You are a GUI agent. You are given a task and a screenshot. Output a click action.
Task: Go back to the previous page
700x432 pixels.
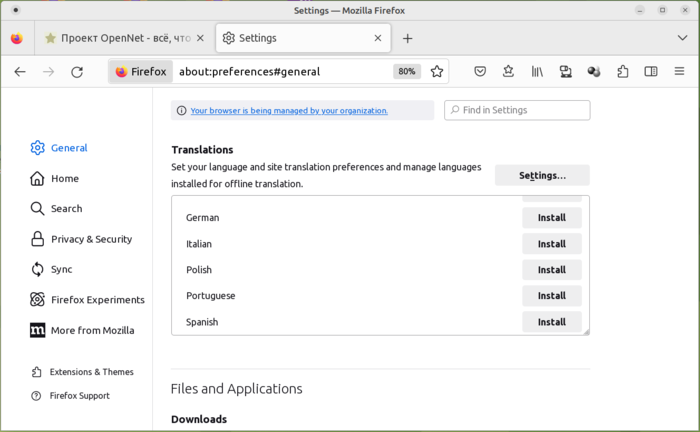coord(20,72)
